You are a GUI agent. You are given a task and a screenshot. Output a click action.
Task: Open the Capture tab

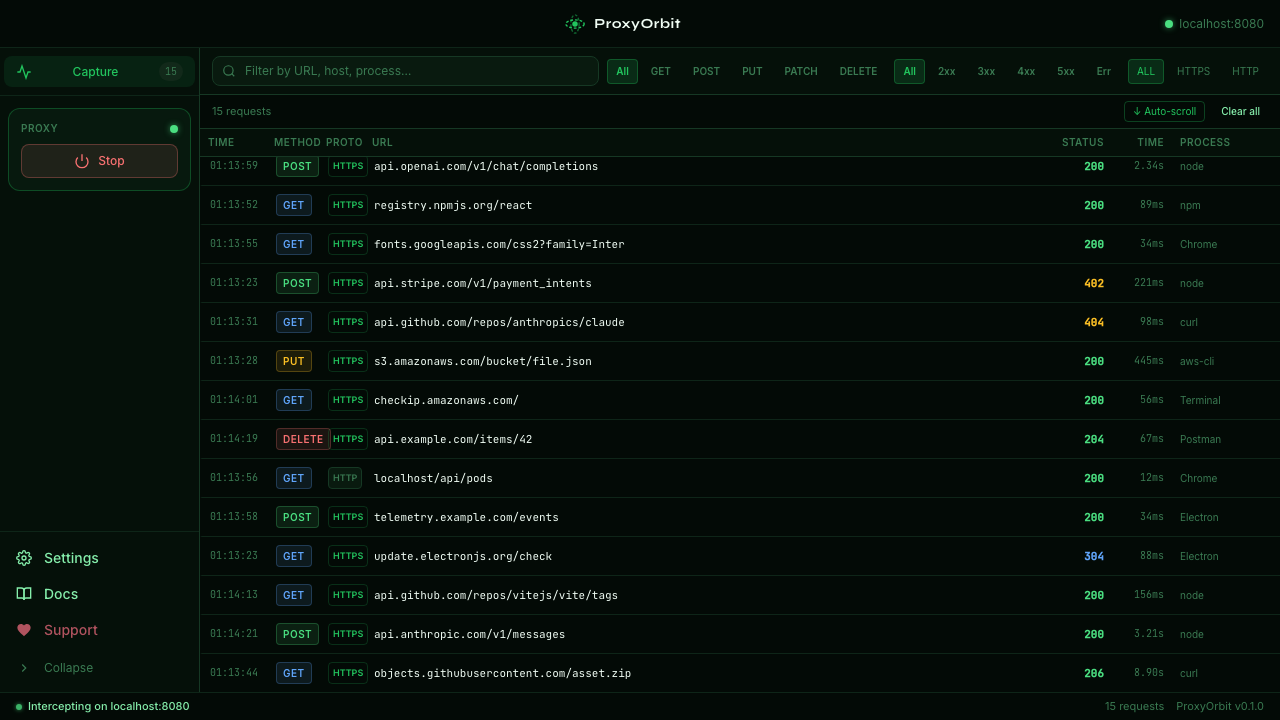[99, 72]
